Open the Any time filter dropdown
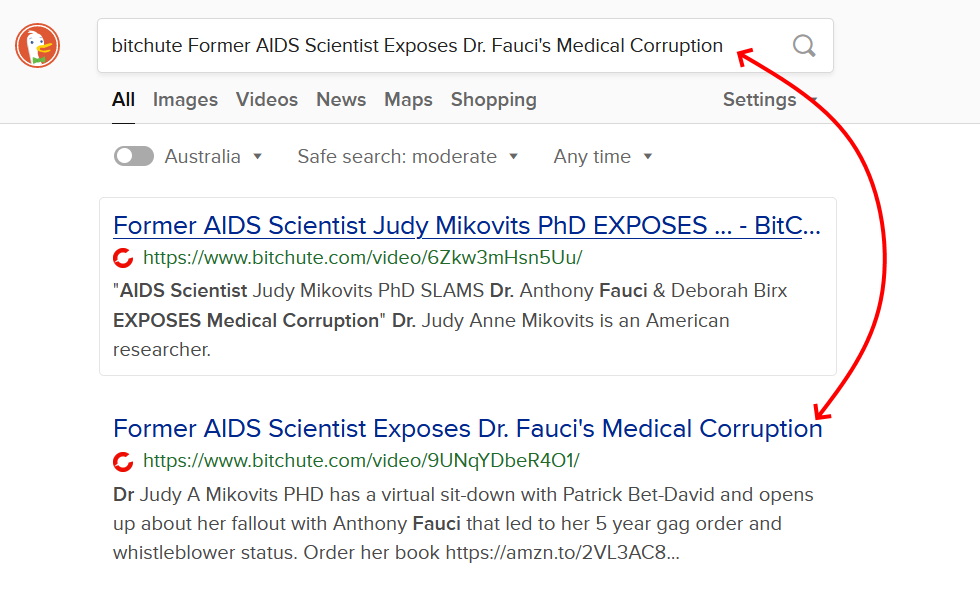Screen dimensions: 980x604 [x=603, y=156]
